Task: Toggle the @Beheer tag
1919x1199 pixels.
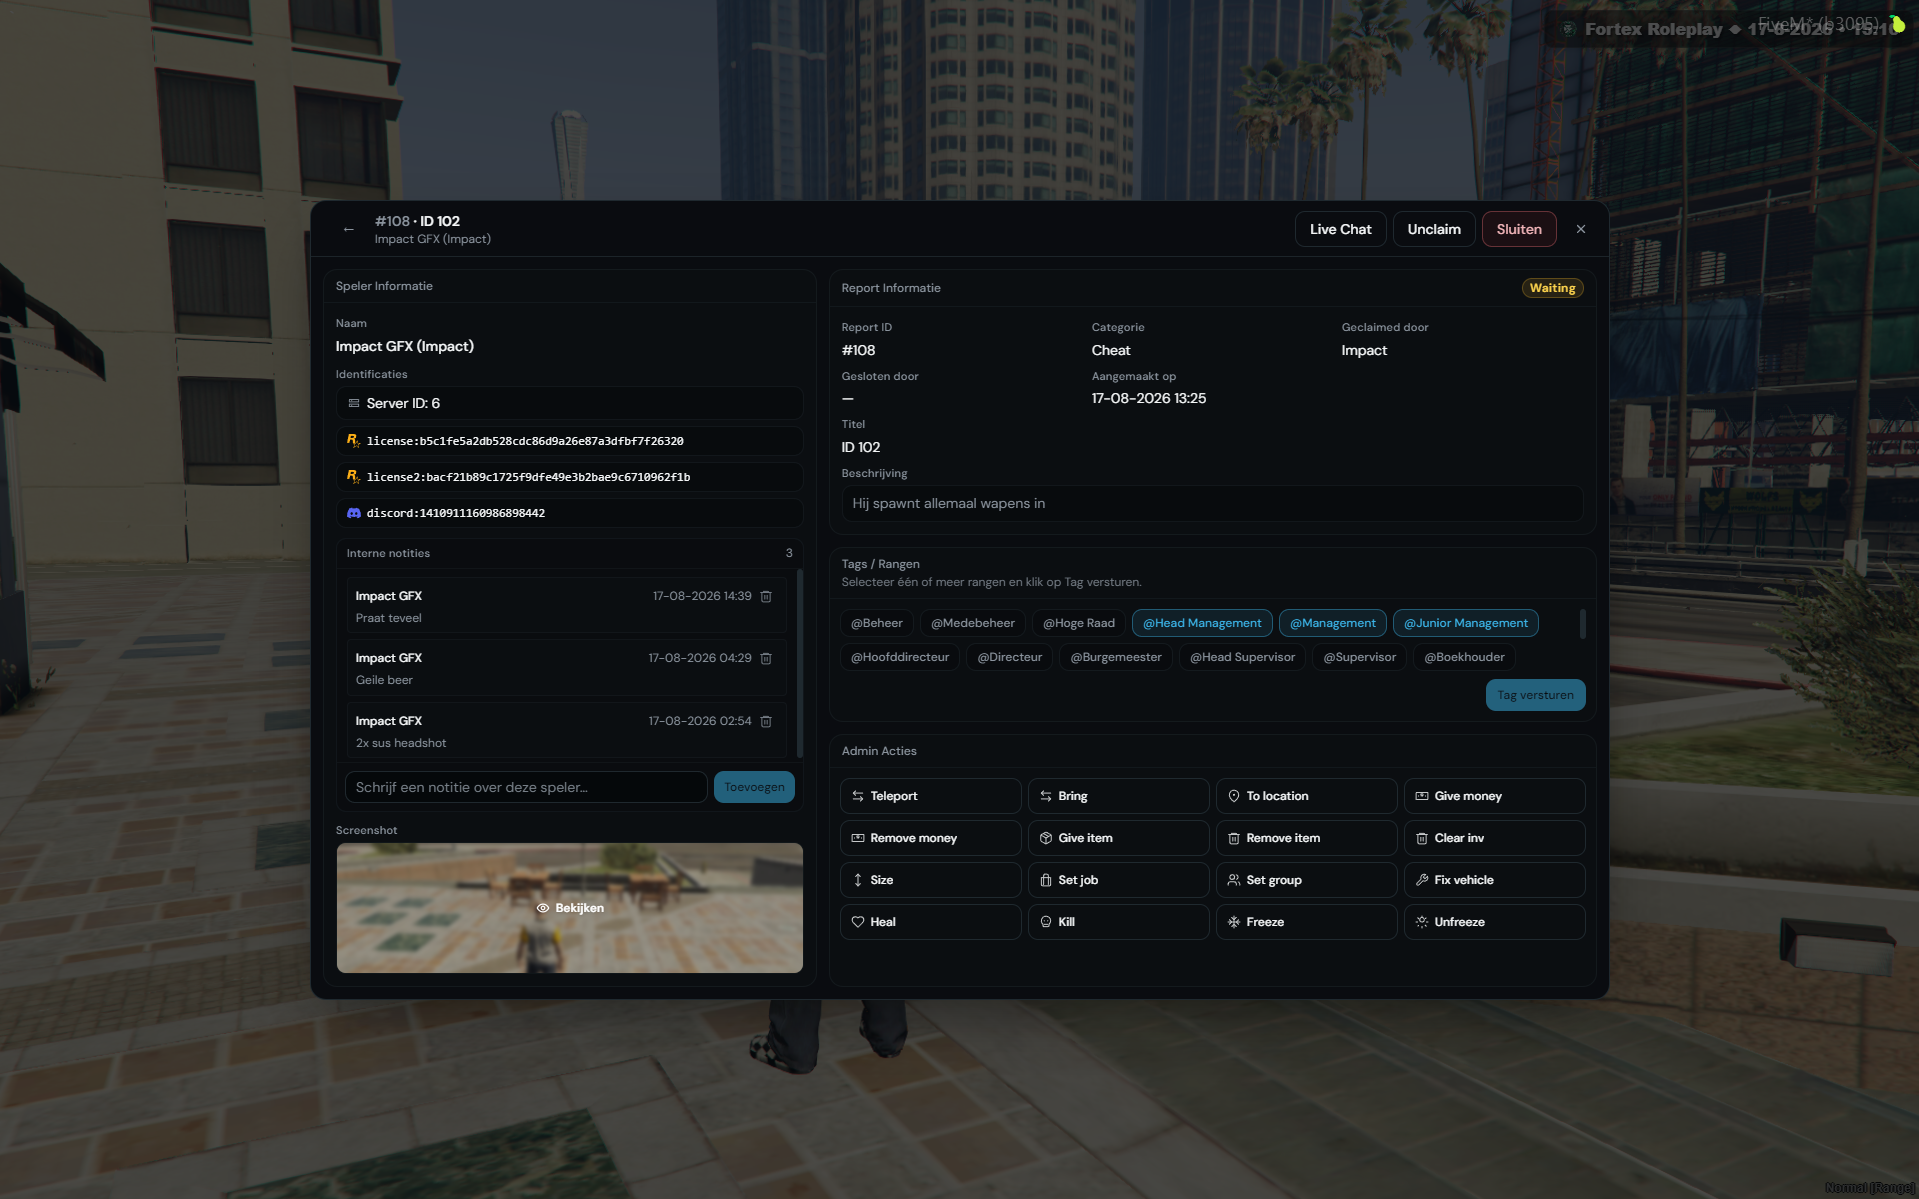Action: coord(876,623)
